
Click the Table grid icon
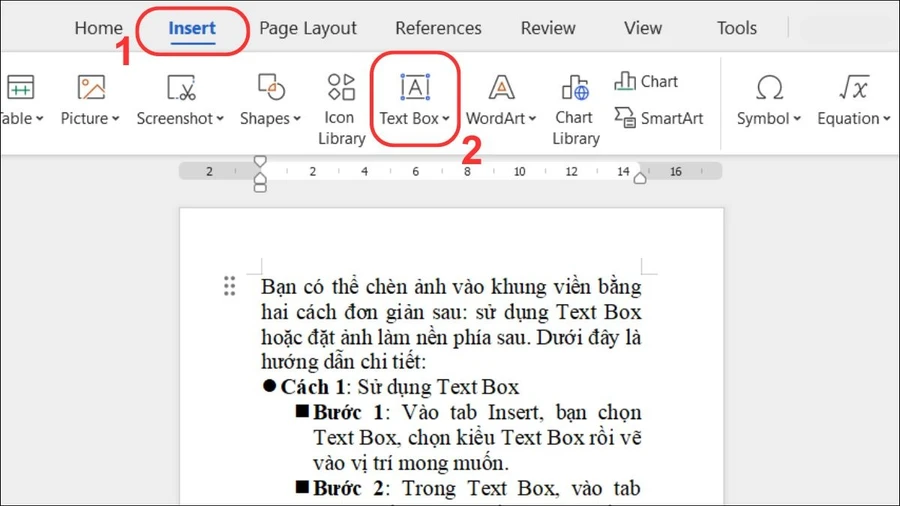pos(21,87)
